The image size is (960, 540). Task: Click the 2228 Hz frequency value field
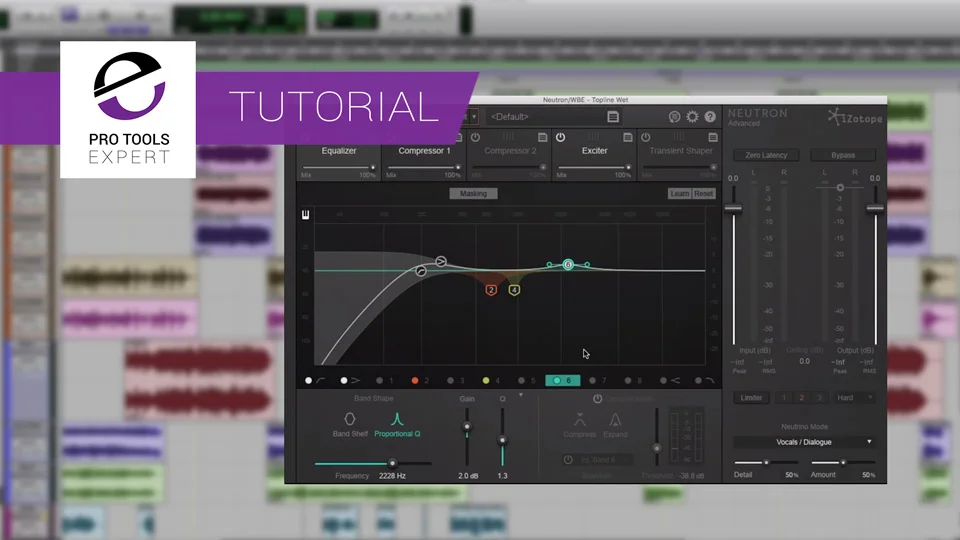click(x=392, y=476)
